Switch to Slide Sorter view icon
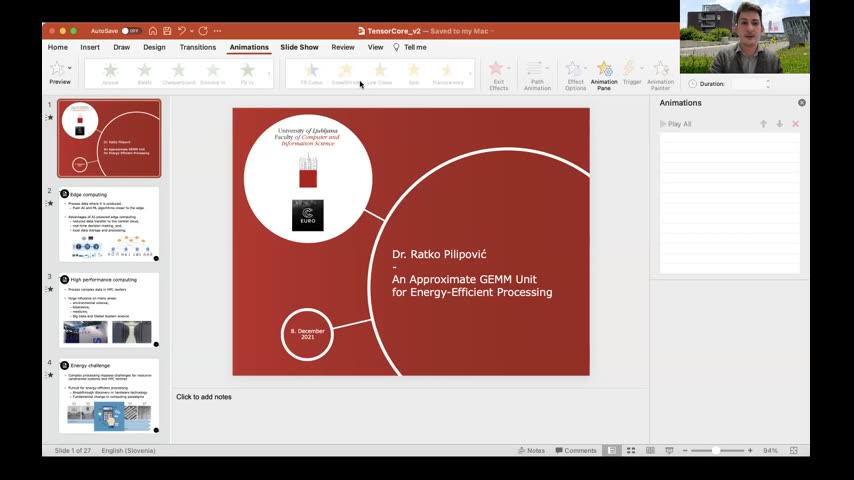 point(631,451)
